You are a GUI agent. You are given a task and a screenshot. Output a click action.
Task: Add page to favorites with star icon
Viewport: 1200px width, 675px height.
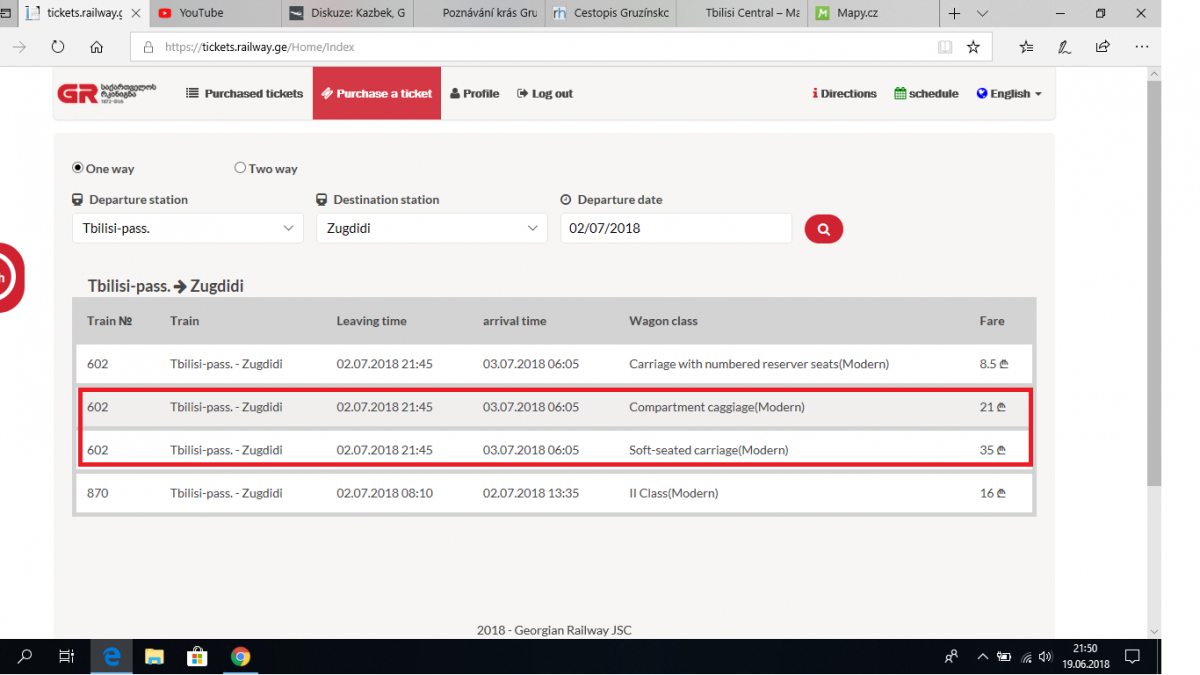973,47
